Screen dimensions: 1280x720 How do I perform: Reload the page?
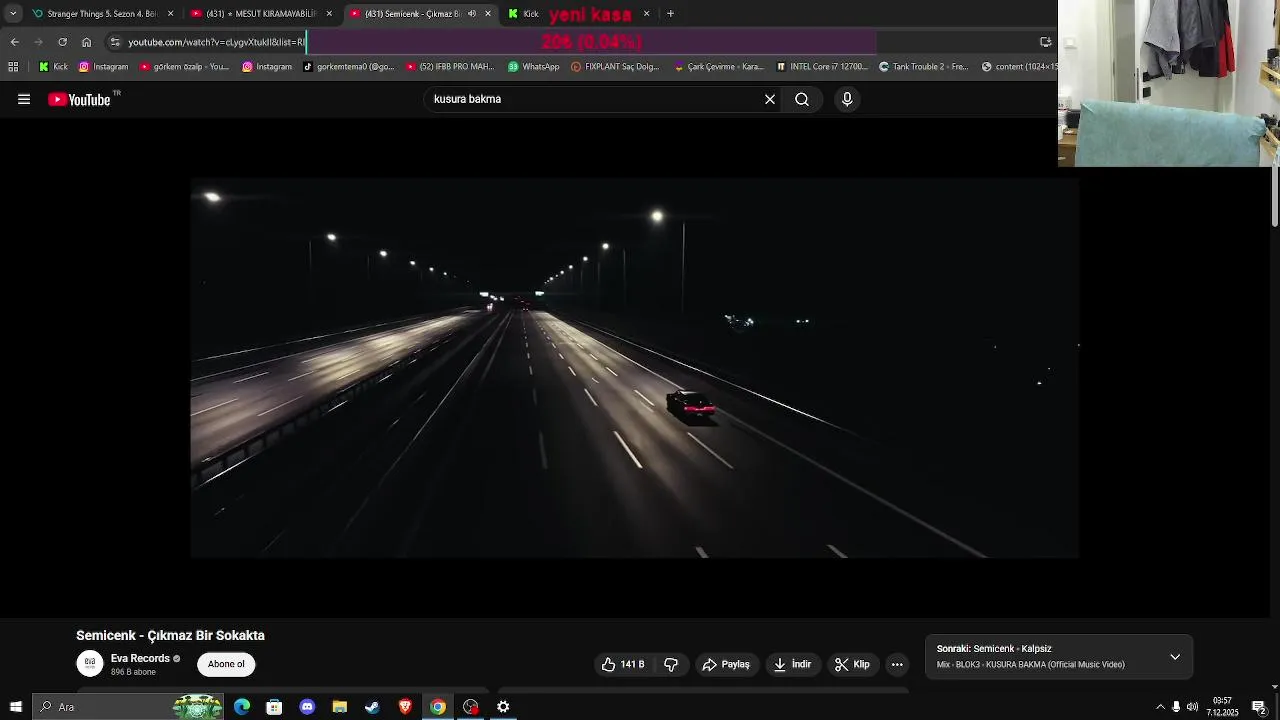62,42
